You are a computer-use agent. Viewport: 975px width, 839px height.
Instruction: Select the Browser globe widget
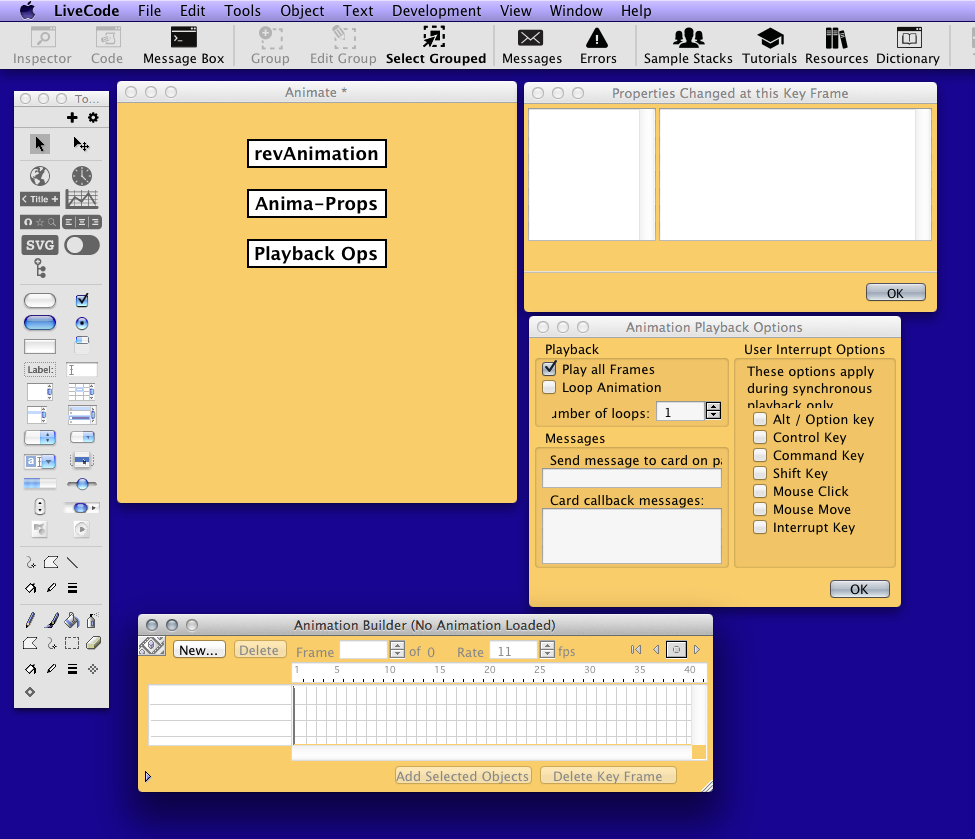click(40, 176)
